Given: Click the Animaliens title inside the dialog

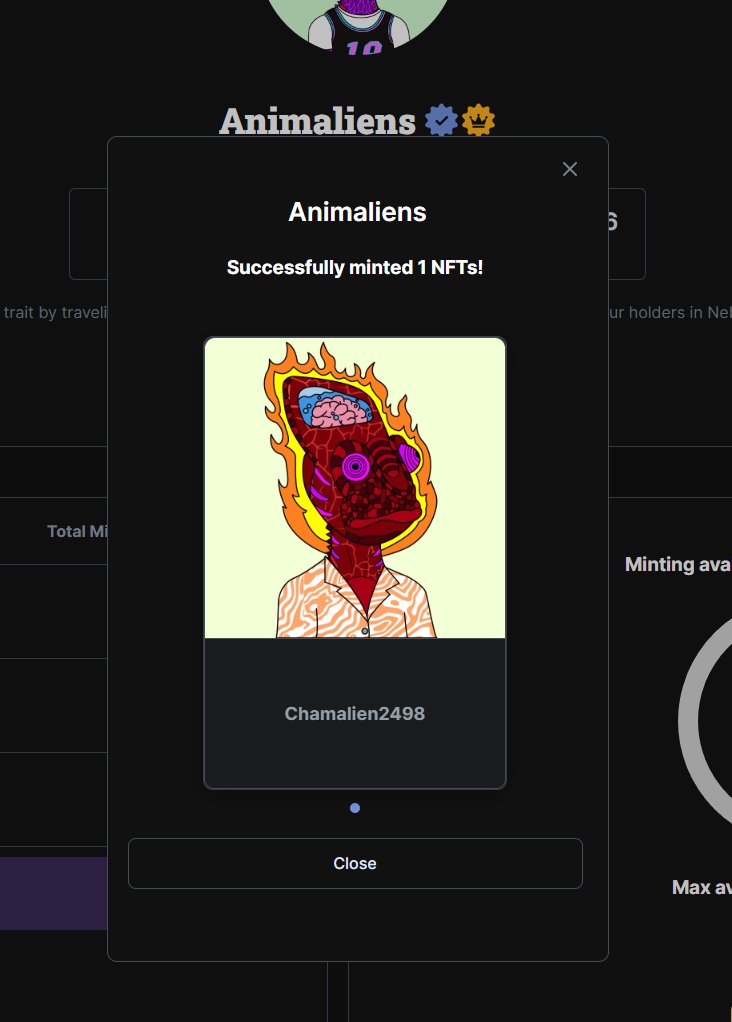Looking at the screenshot, I should click(x=357, y=212).
